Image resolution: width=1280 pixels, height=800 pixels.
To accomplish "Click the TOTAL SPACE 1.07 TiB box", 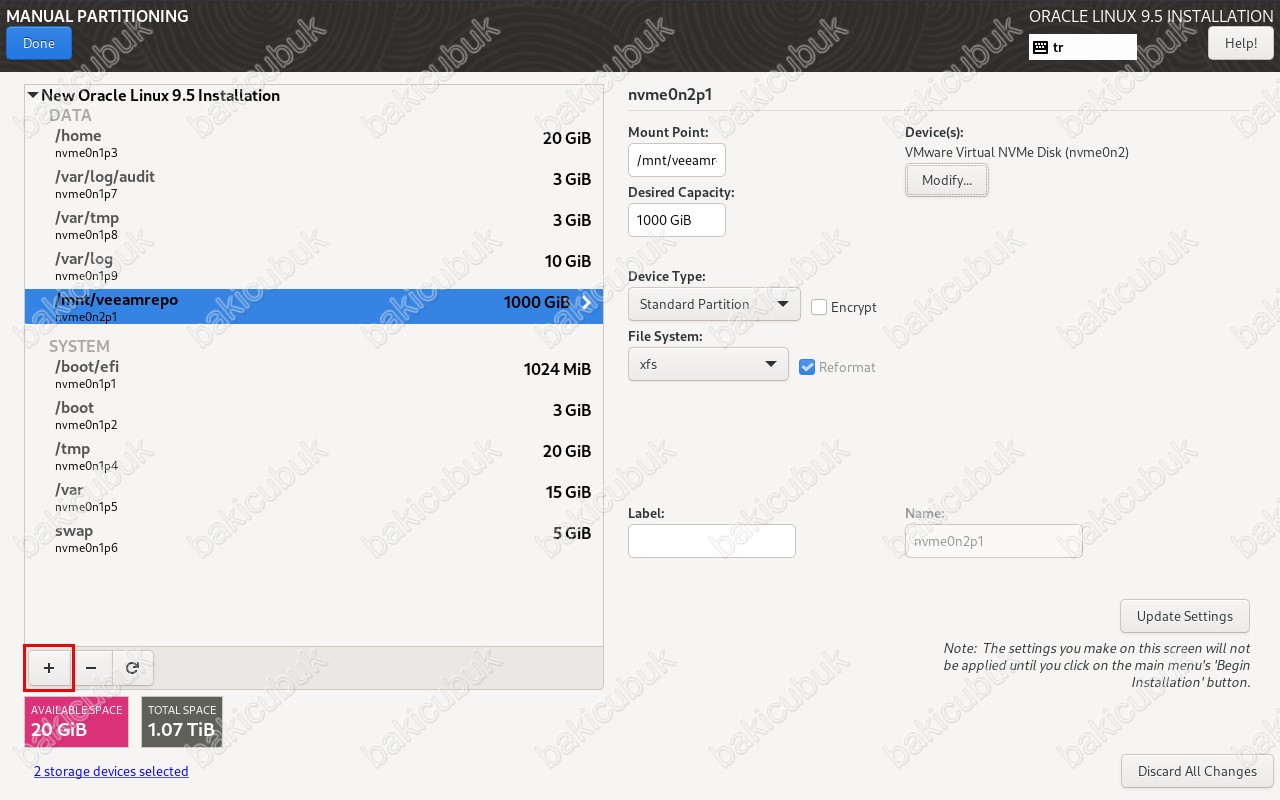I will 182,722.
